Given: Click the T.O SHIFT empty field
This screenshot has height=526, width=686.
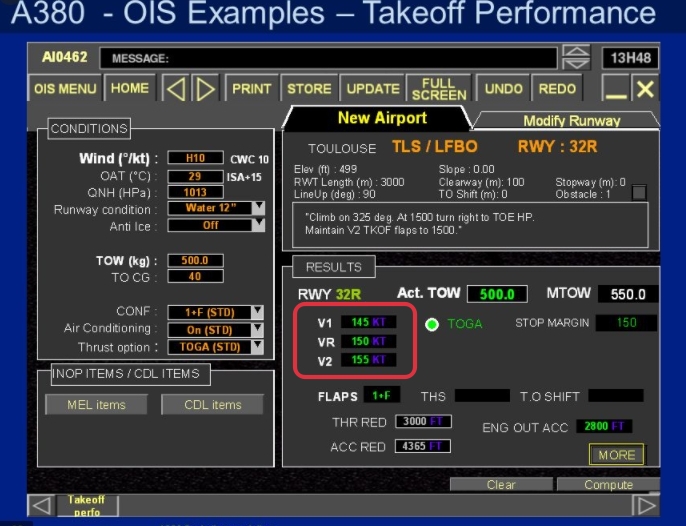Looking at the screenshot, I should click(616, 396).
